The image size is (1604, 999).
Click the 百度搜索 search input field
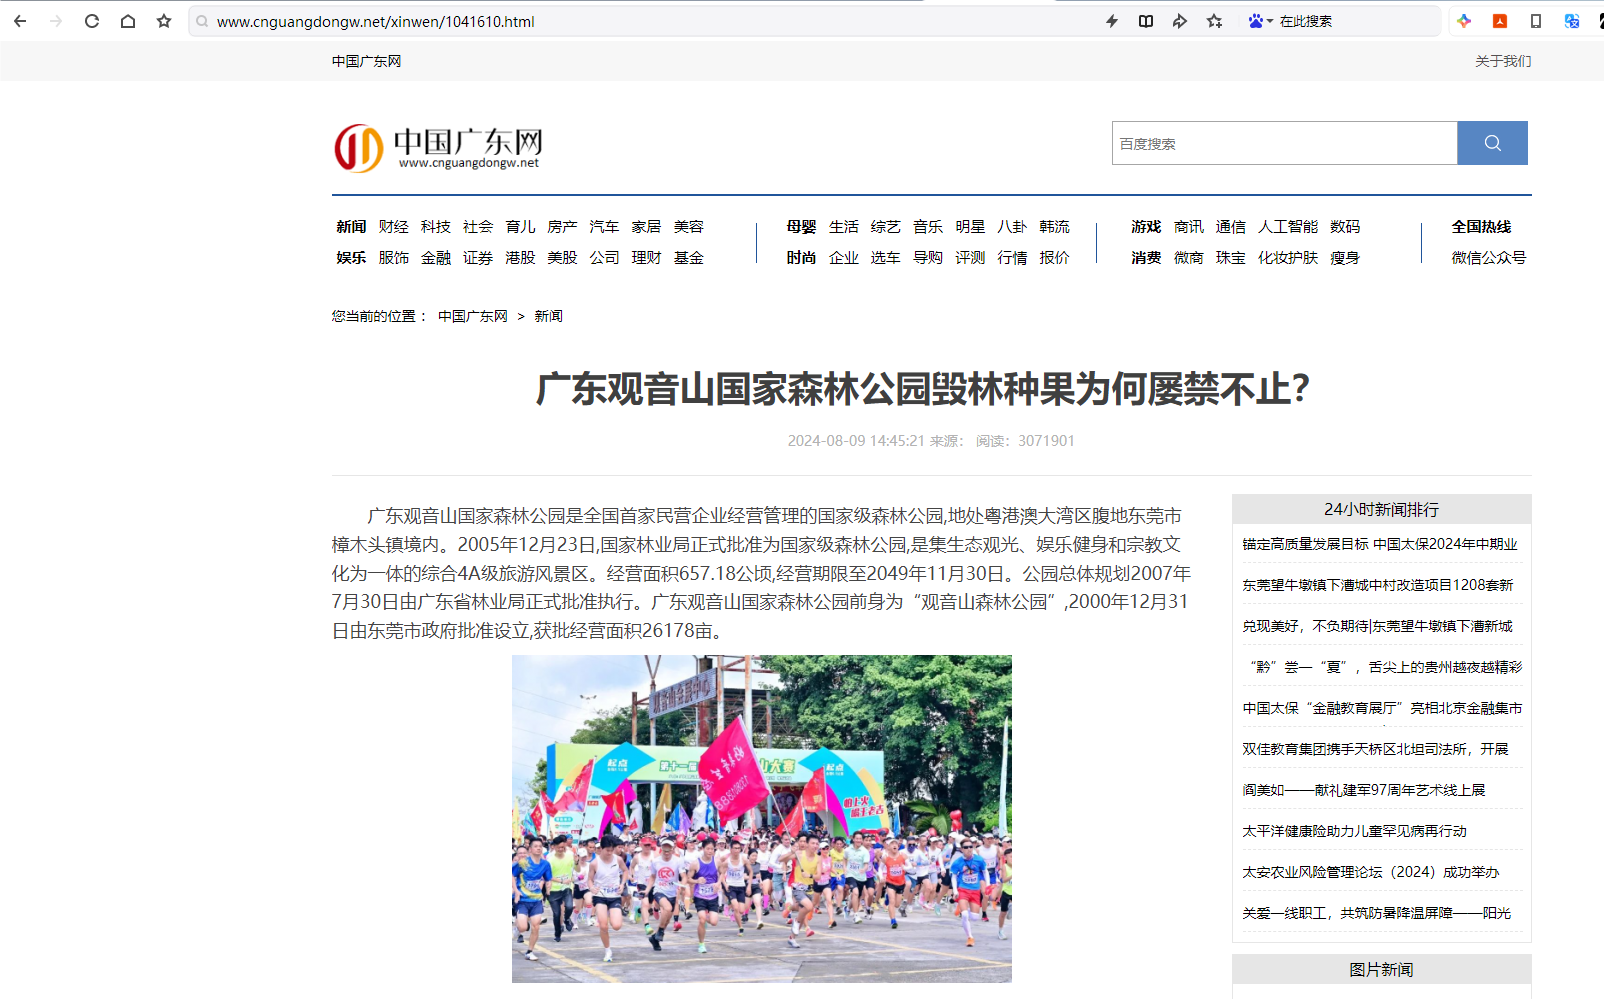pos(1284,143)
